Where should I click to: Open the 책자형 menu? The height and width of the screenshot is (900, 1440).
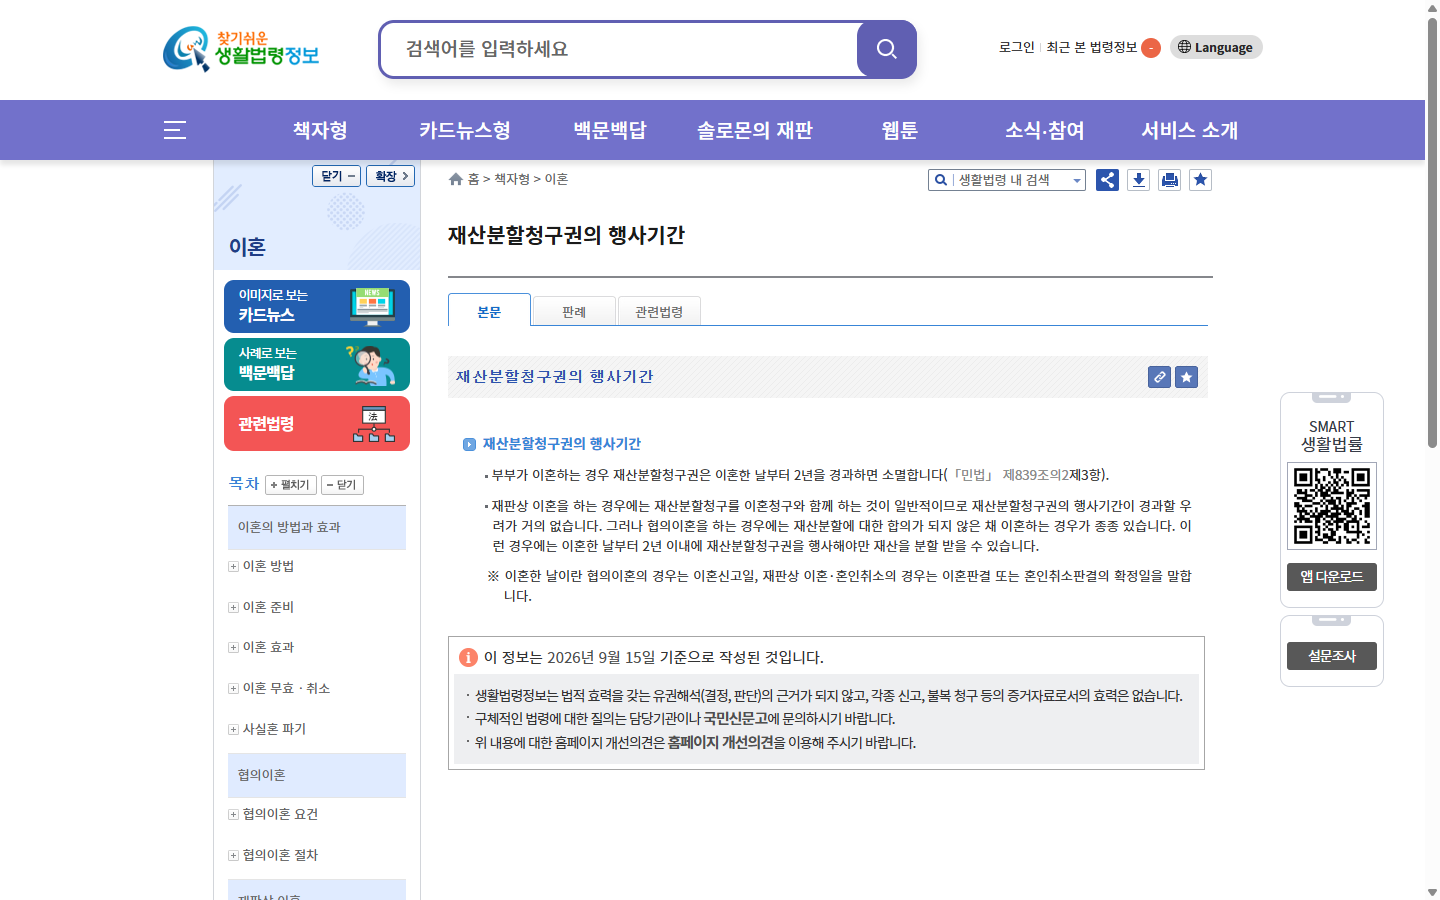pos(320,130)
